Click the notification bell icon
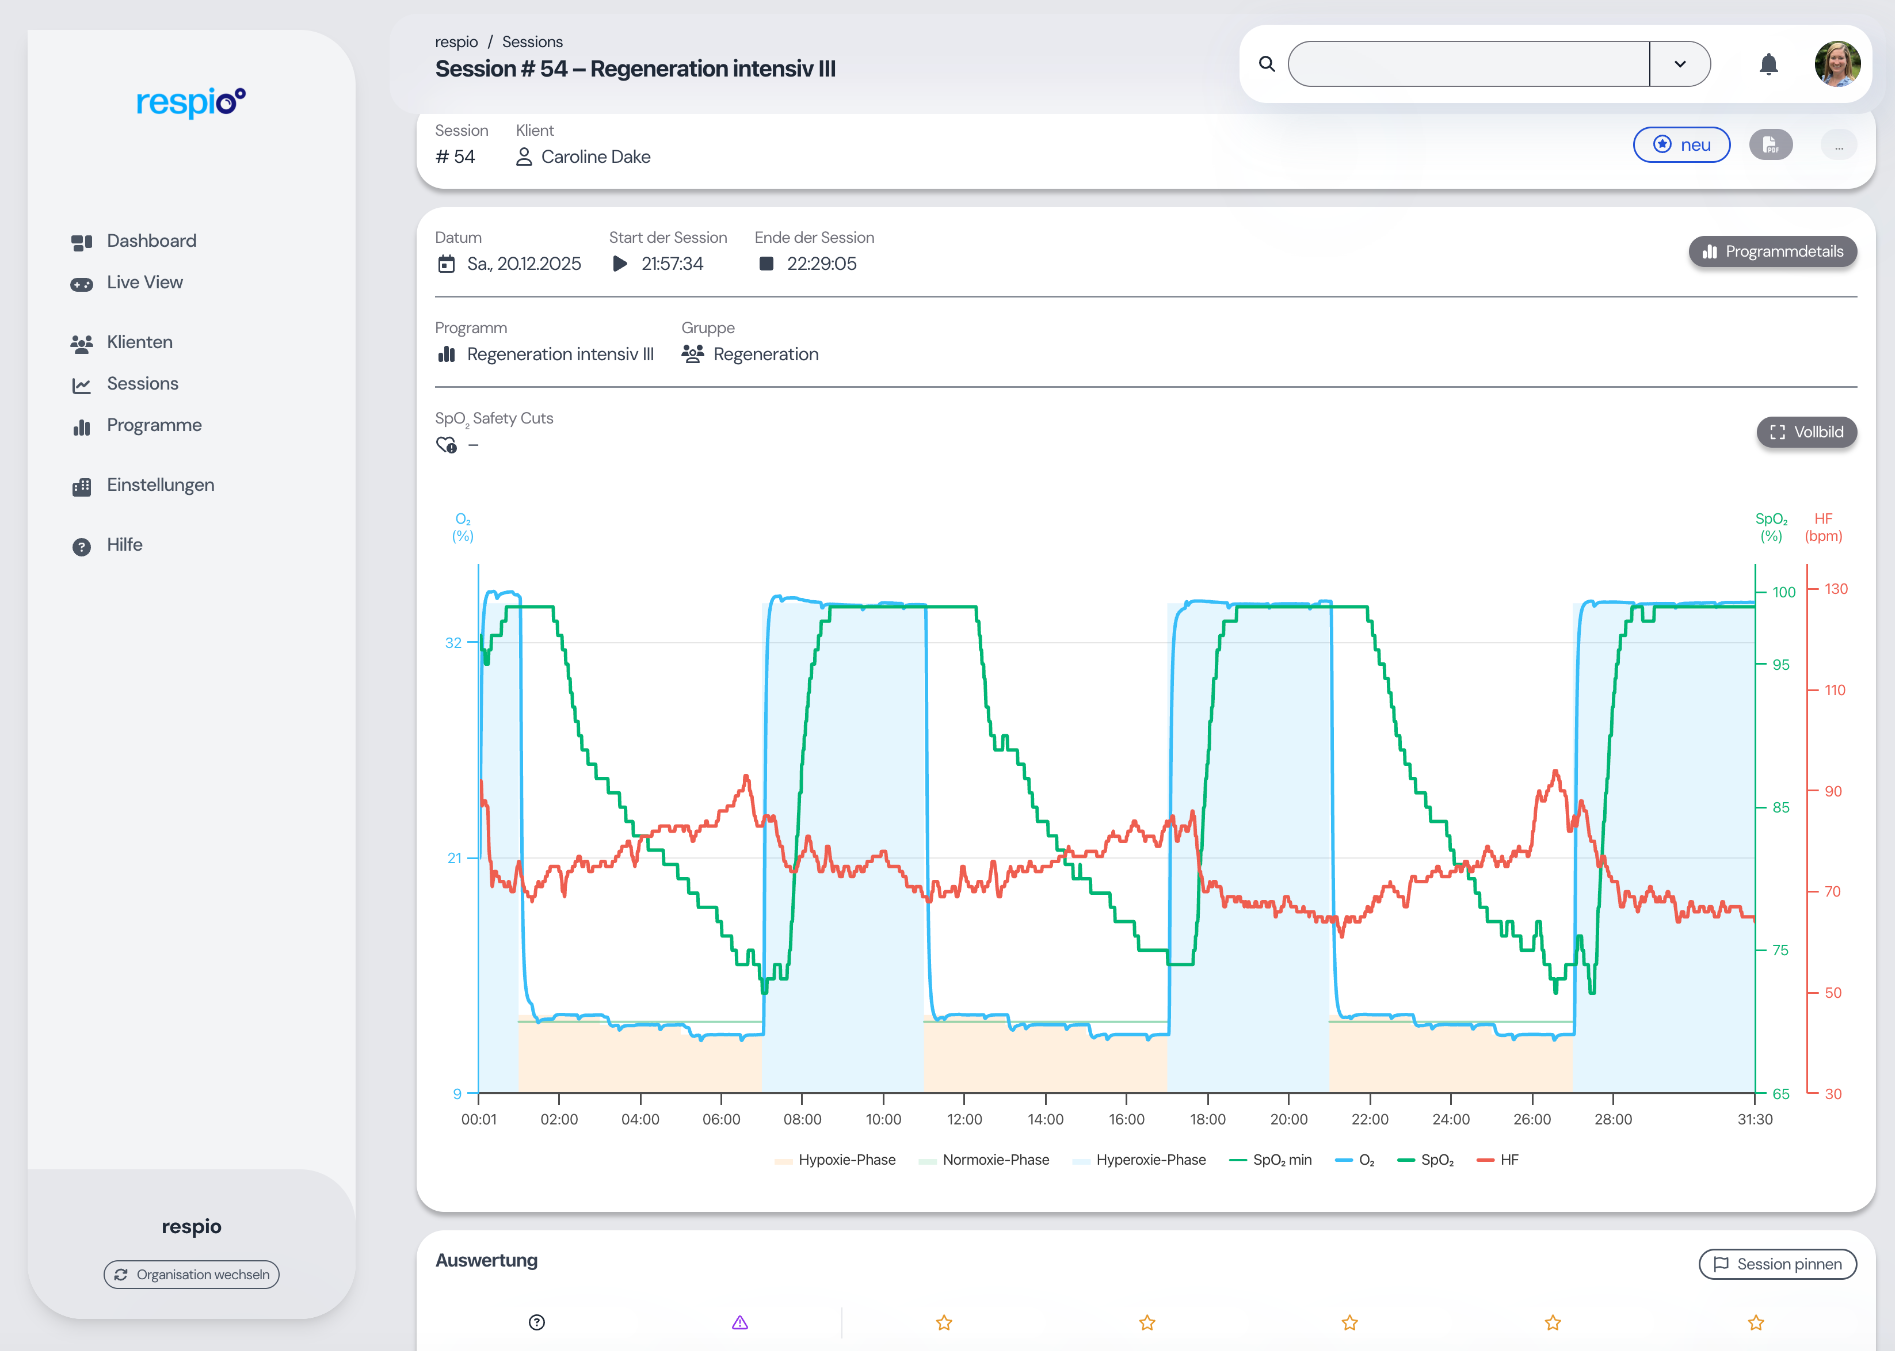 point(1768,65)
